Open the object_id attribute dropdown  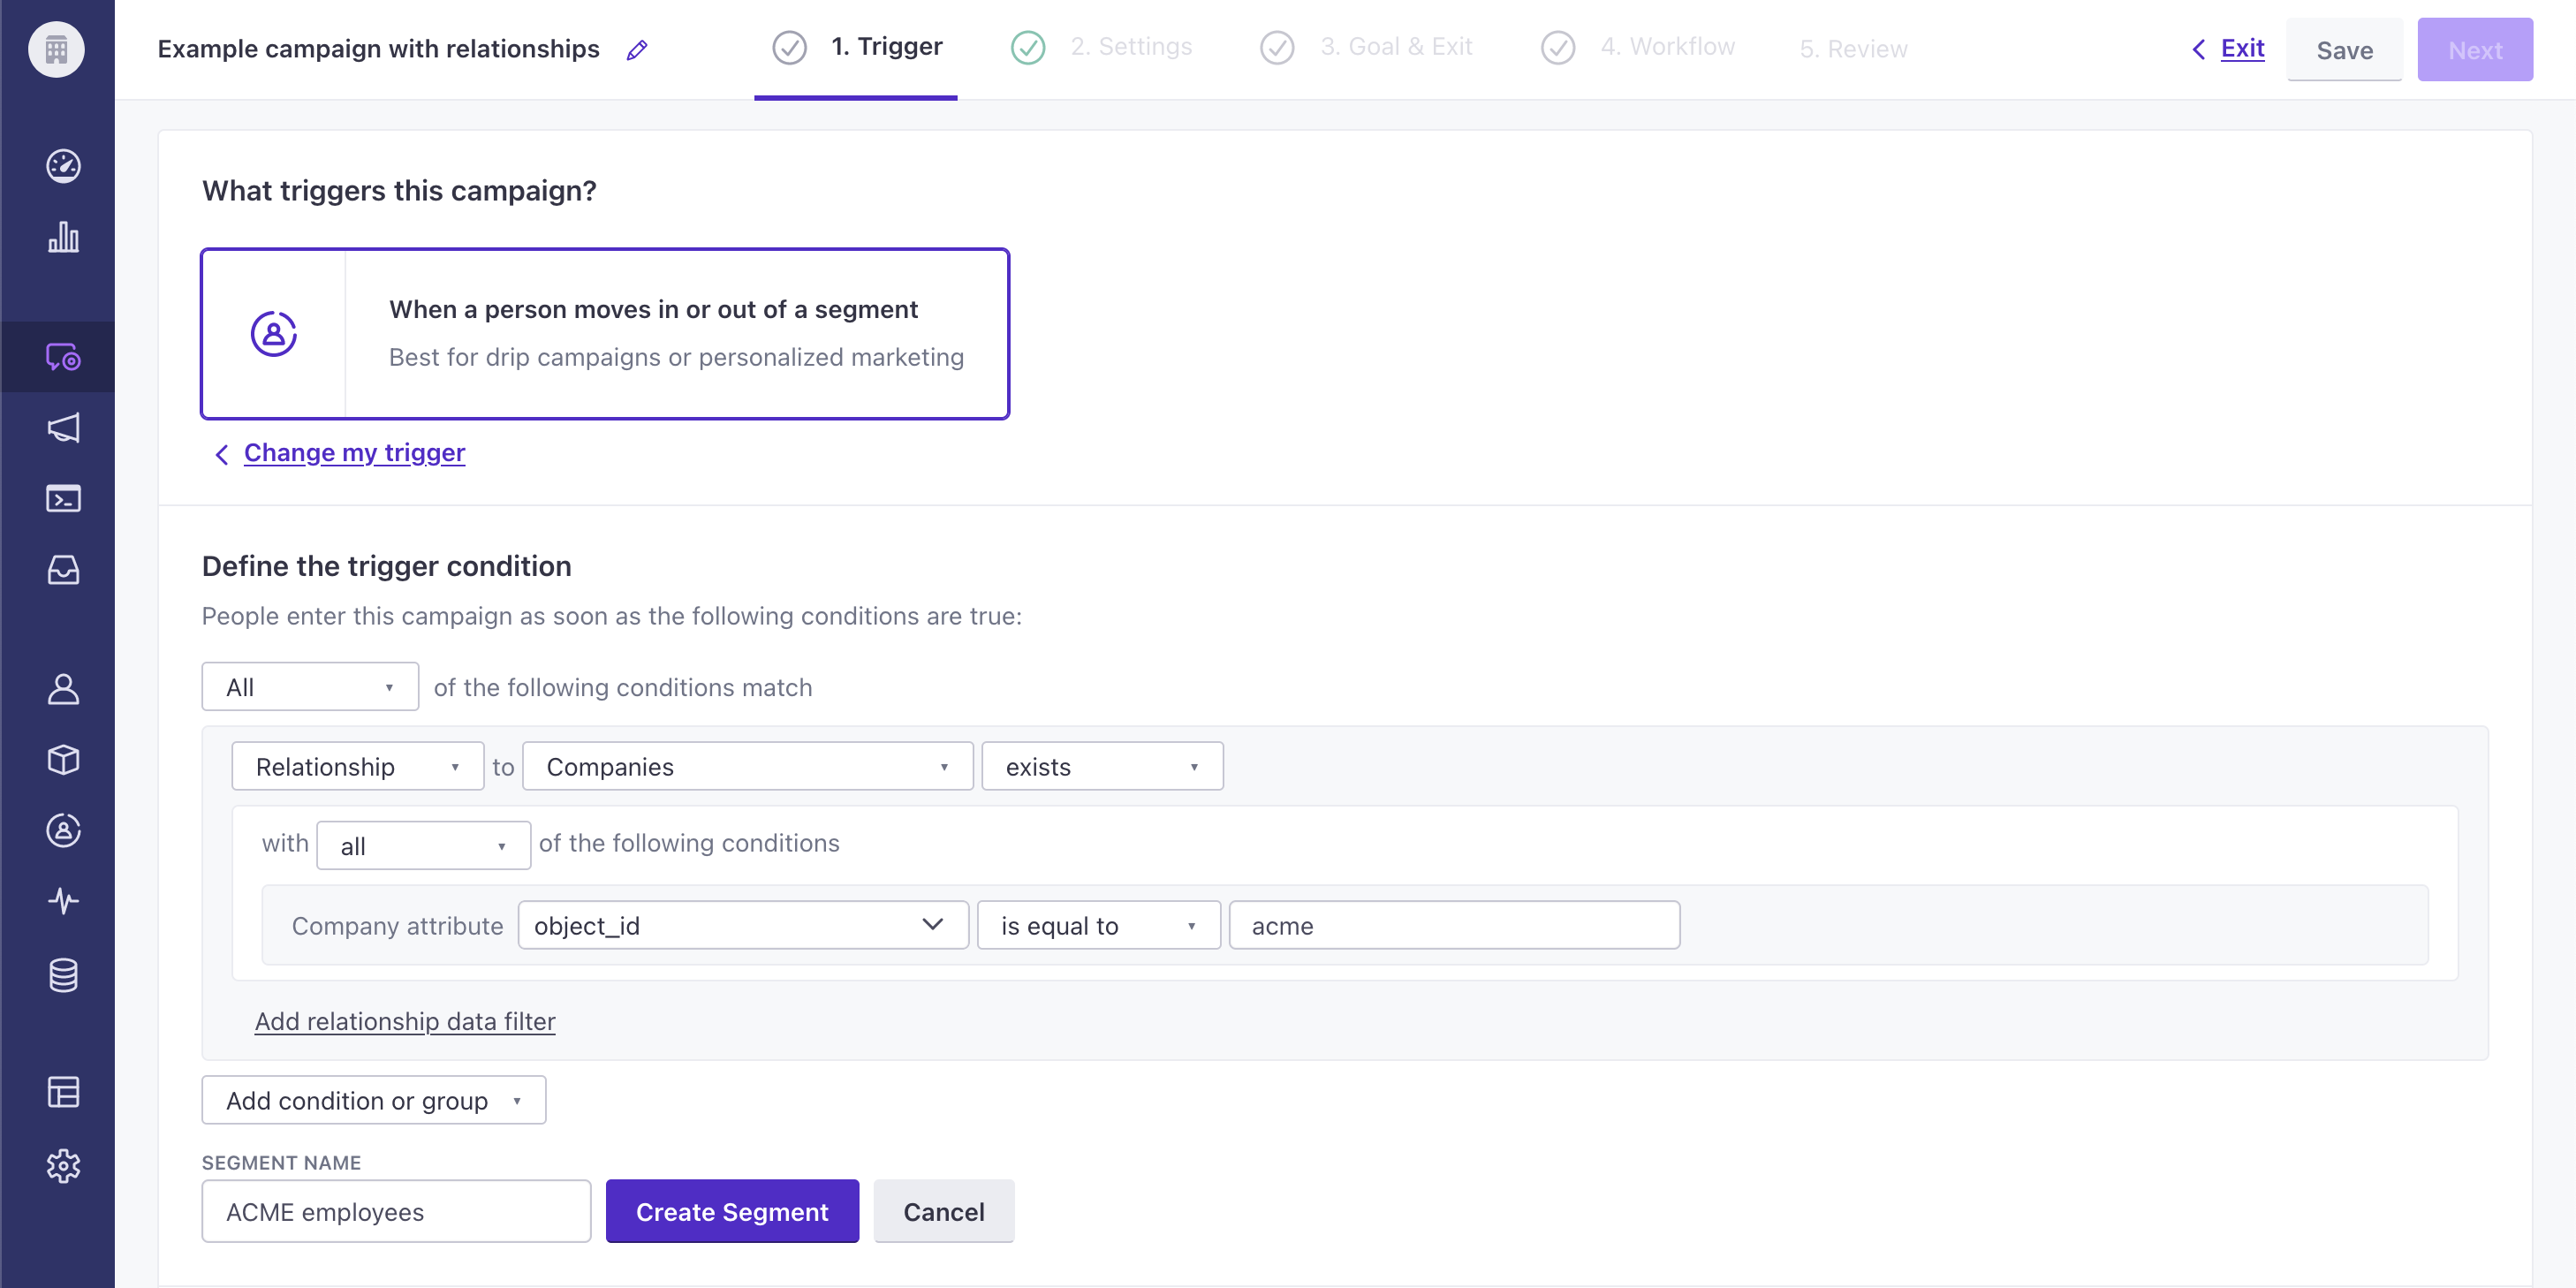point(743,925)
